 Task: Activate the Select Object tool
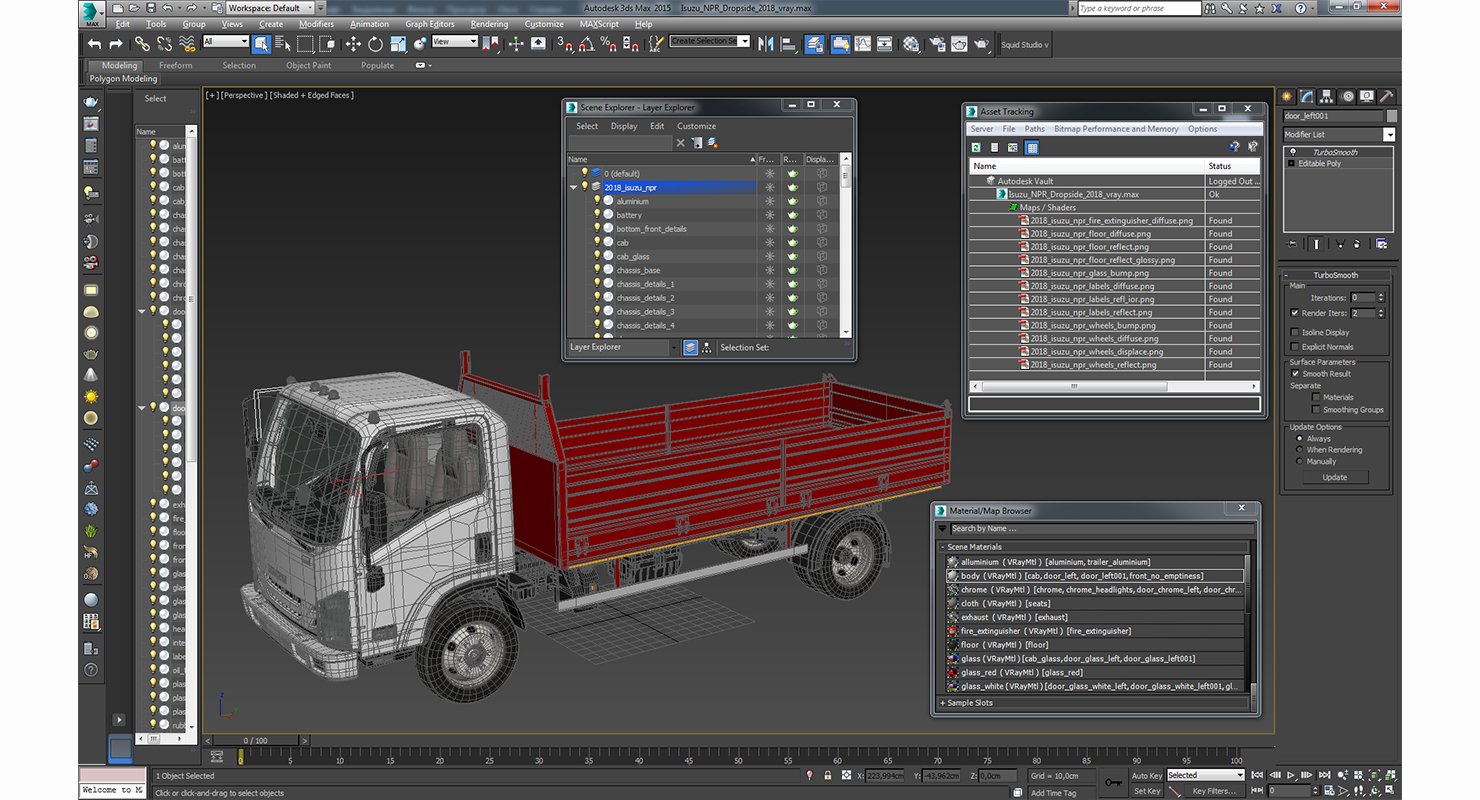[261, 44]
